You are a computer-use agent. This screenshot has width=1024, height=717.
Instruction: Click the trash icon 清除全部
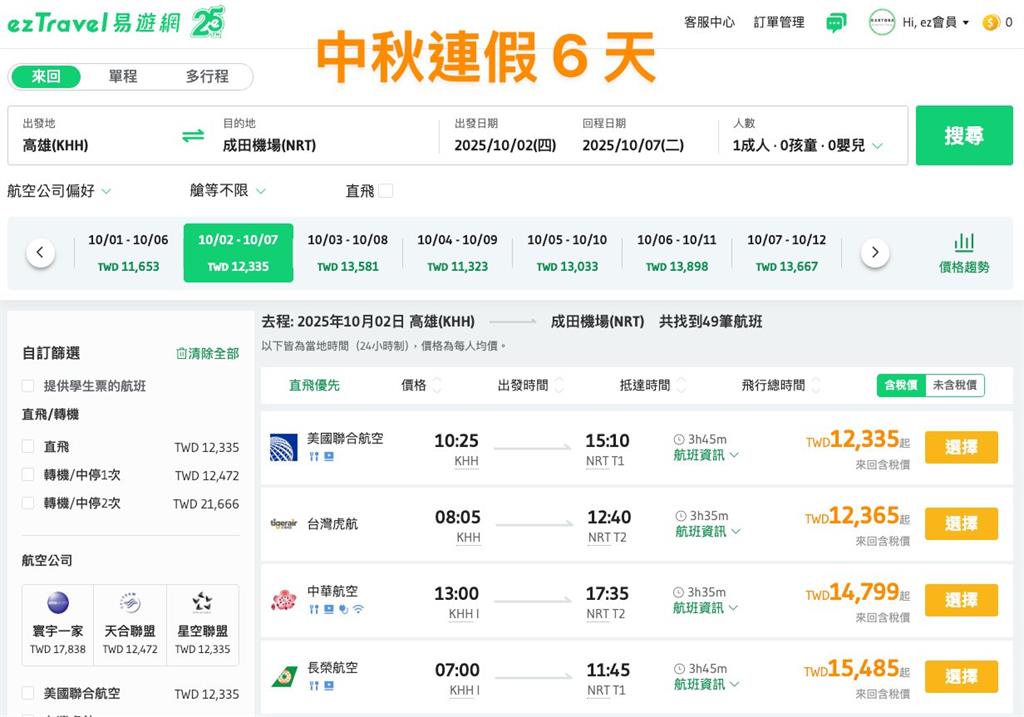pos(208,353)
